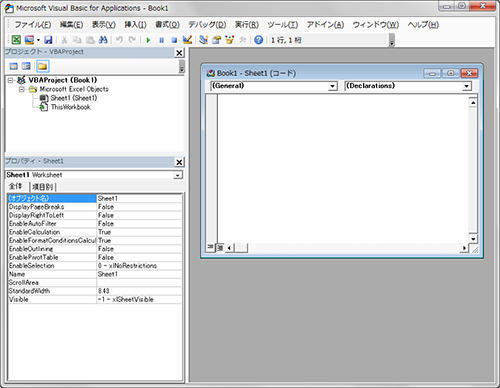The height and width of the screenshot is (388, 500).
Task: Open the 実行(R) menu
Action: 247,25
